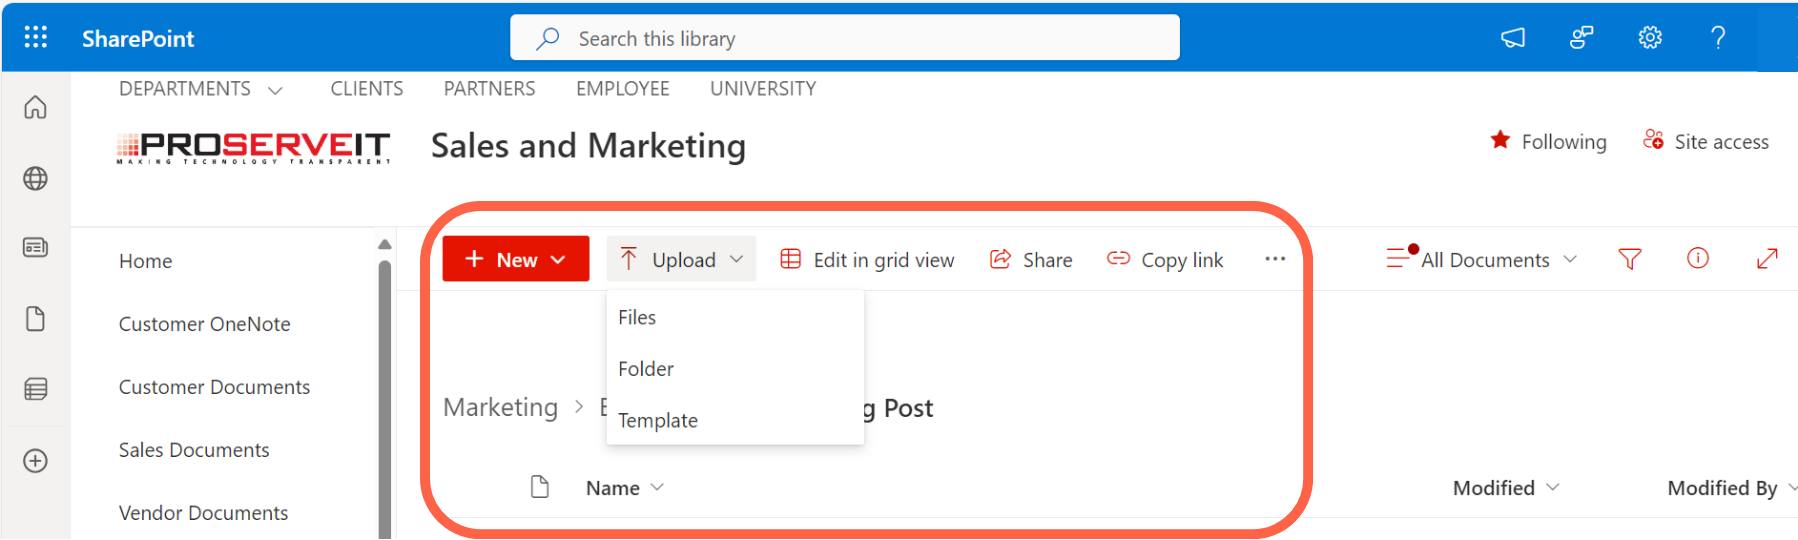Click the Copy link button
Image resolution: width=1798 pixels, height=540 pixels.
(x=1165, y=260)
